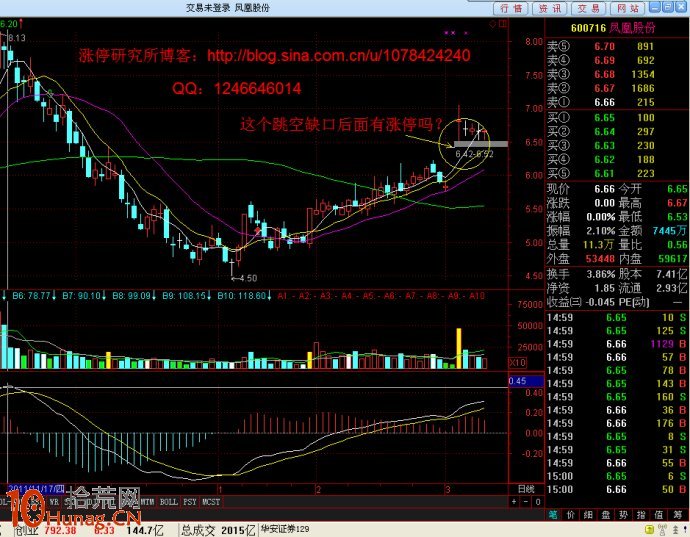Click 换手 turnover rate 3.86%
Viewport: 690px width, 537px height.
(x=601, y=274)
